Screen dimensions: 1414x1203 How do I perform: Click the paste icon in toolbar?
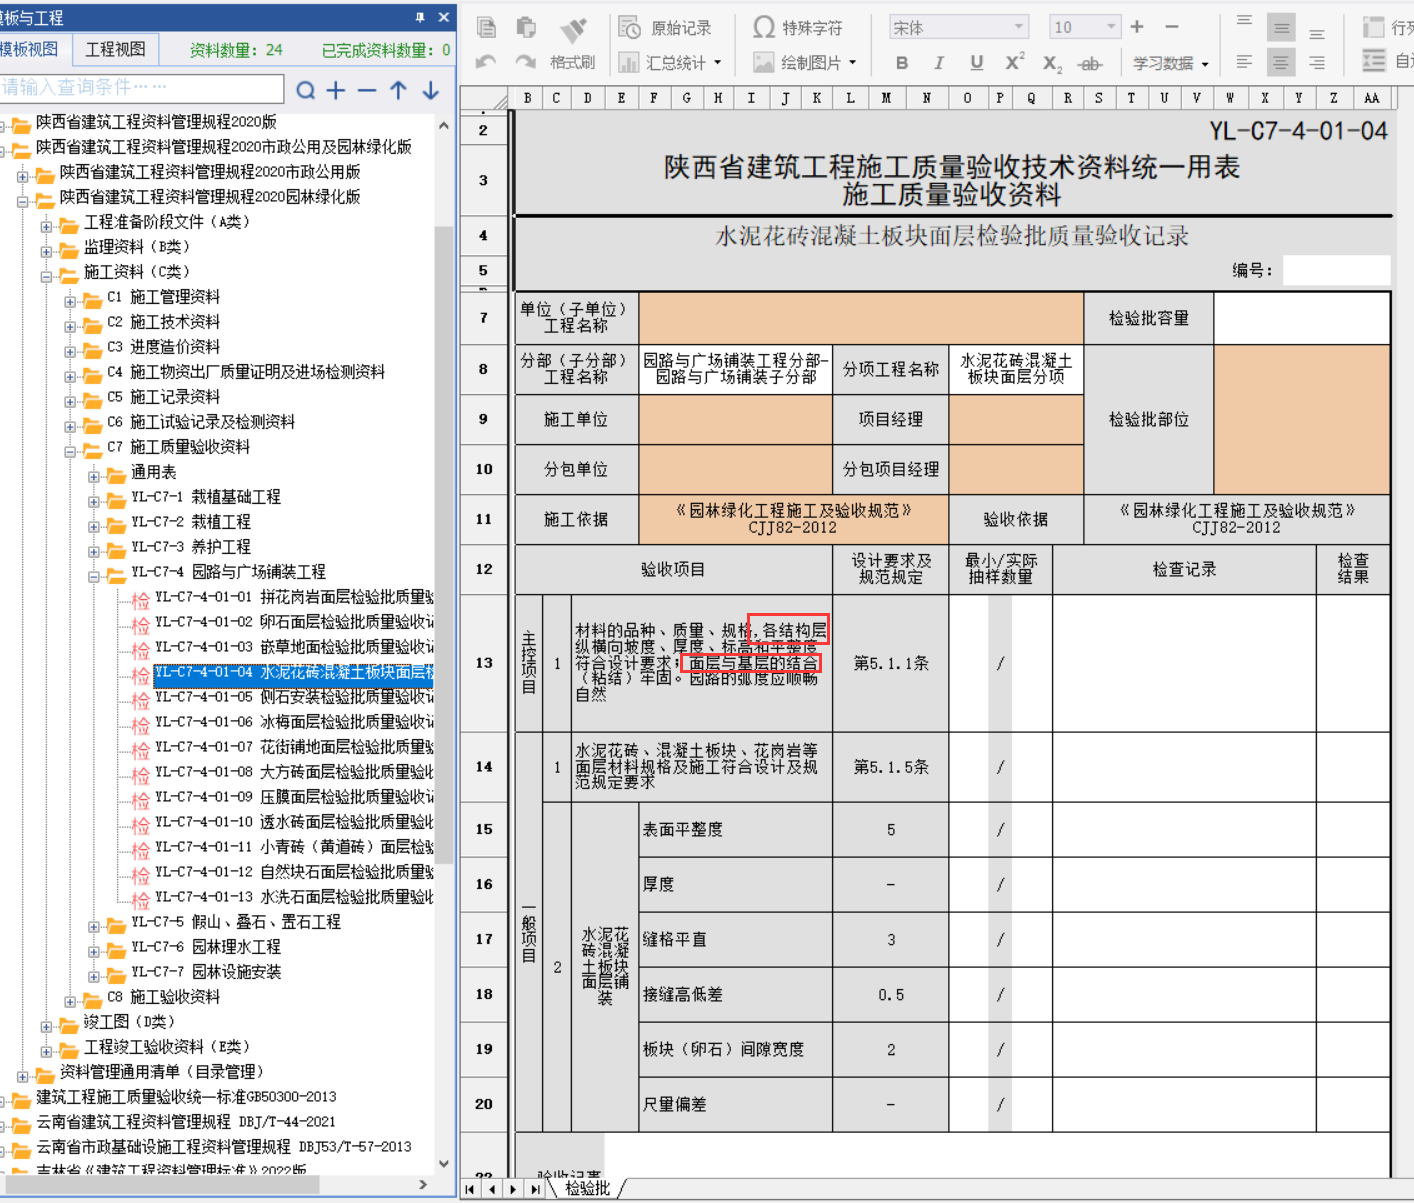click(x=526, y=28)
